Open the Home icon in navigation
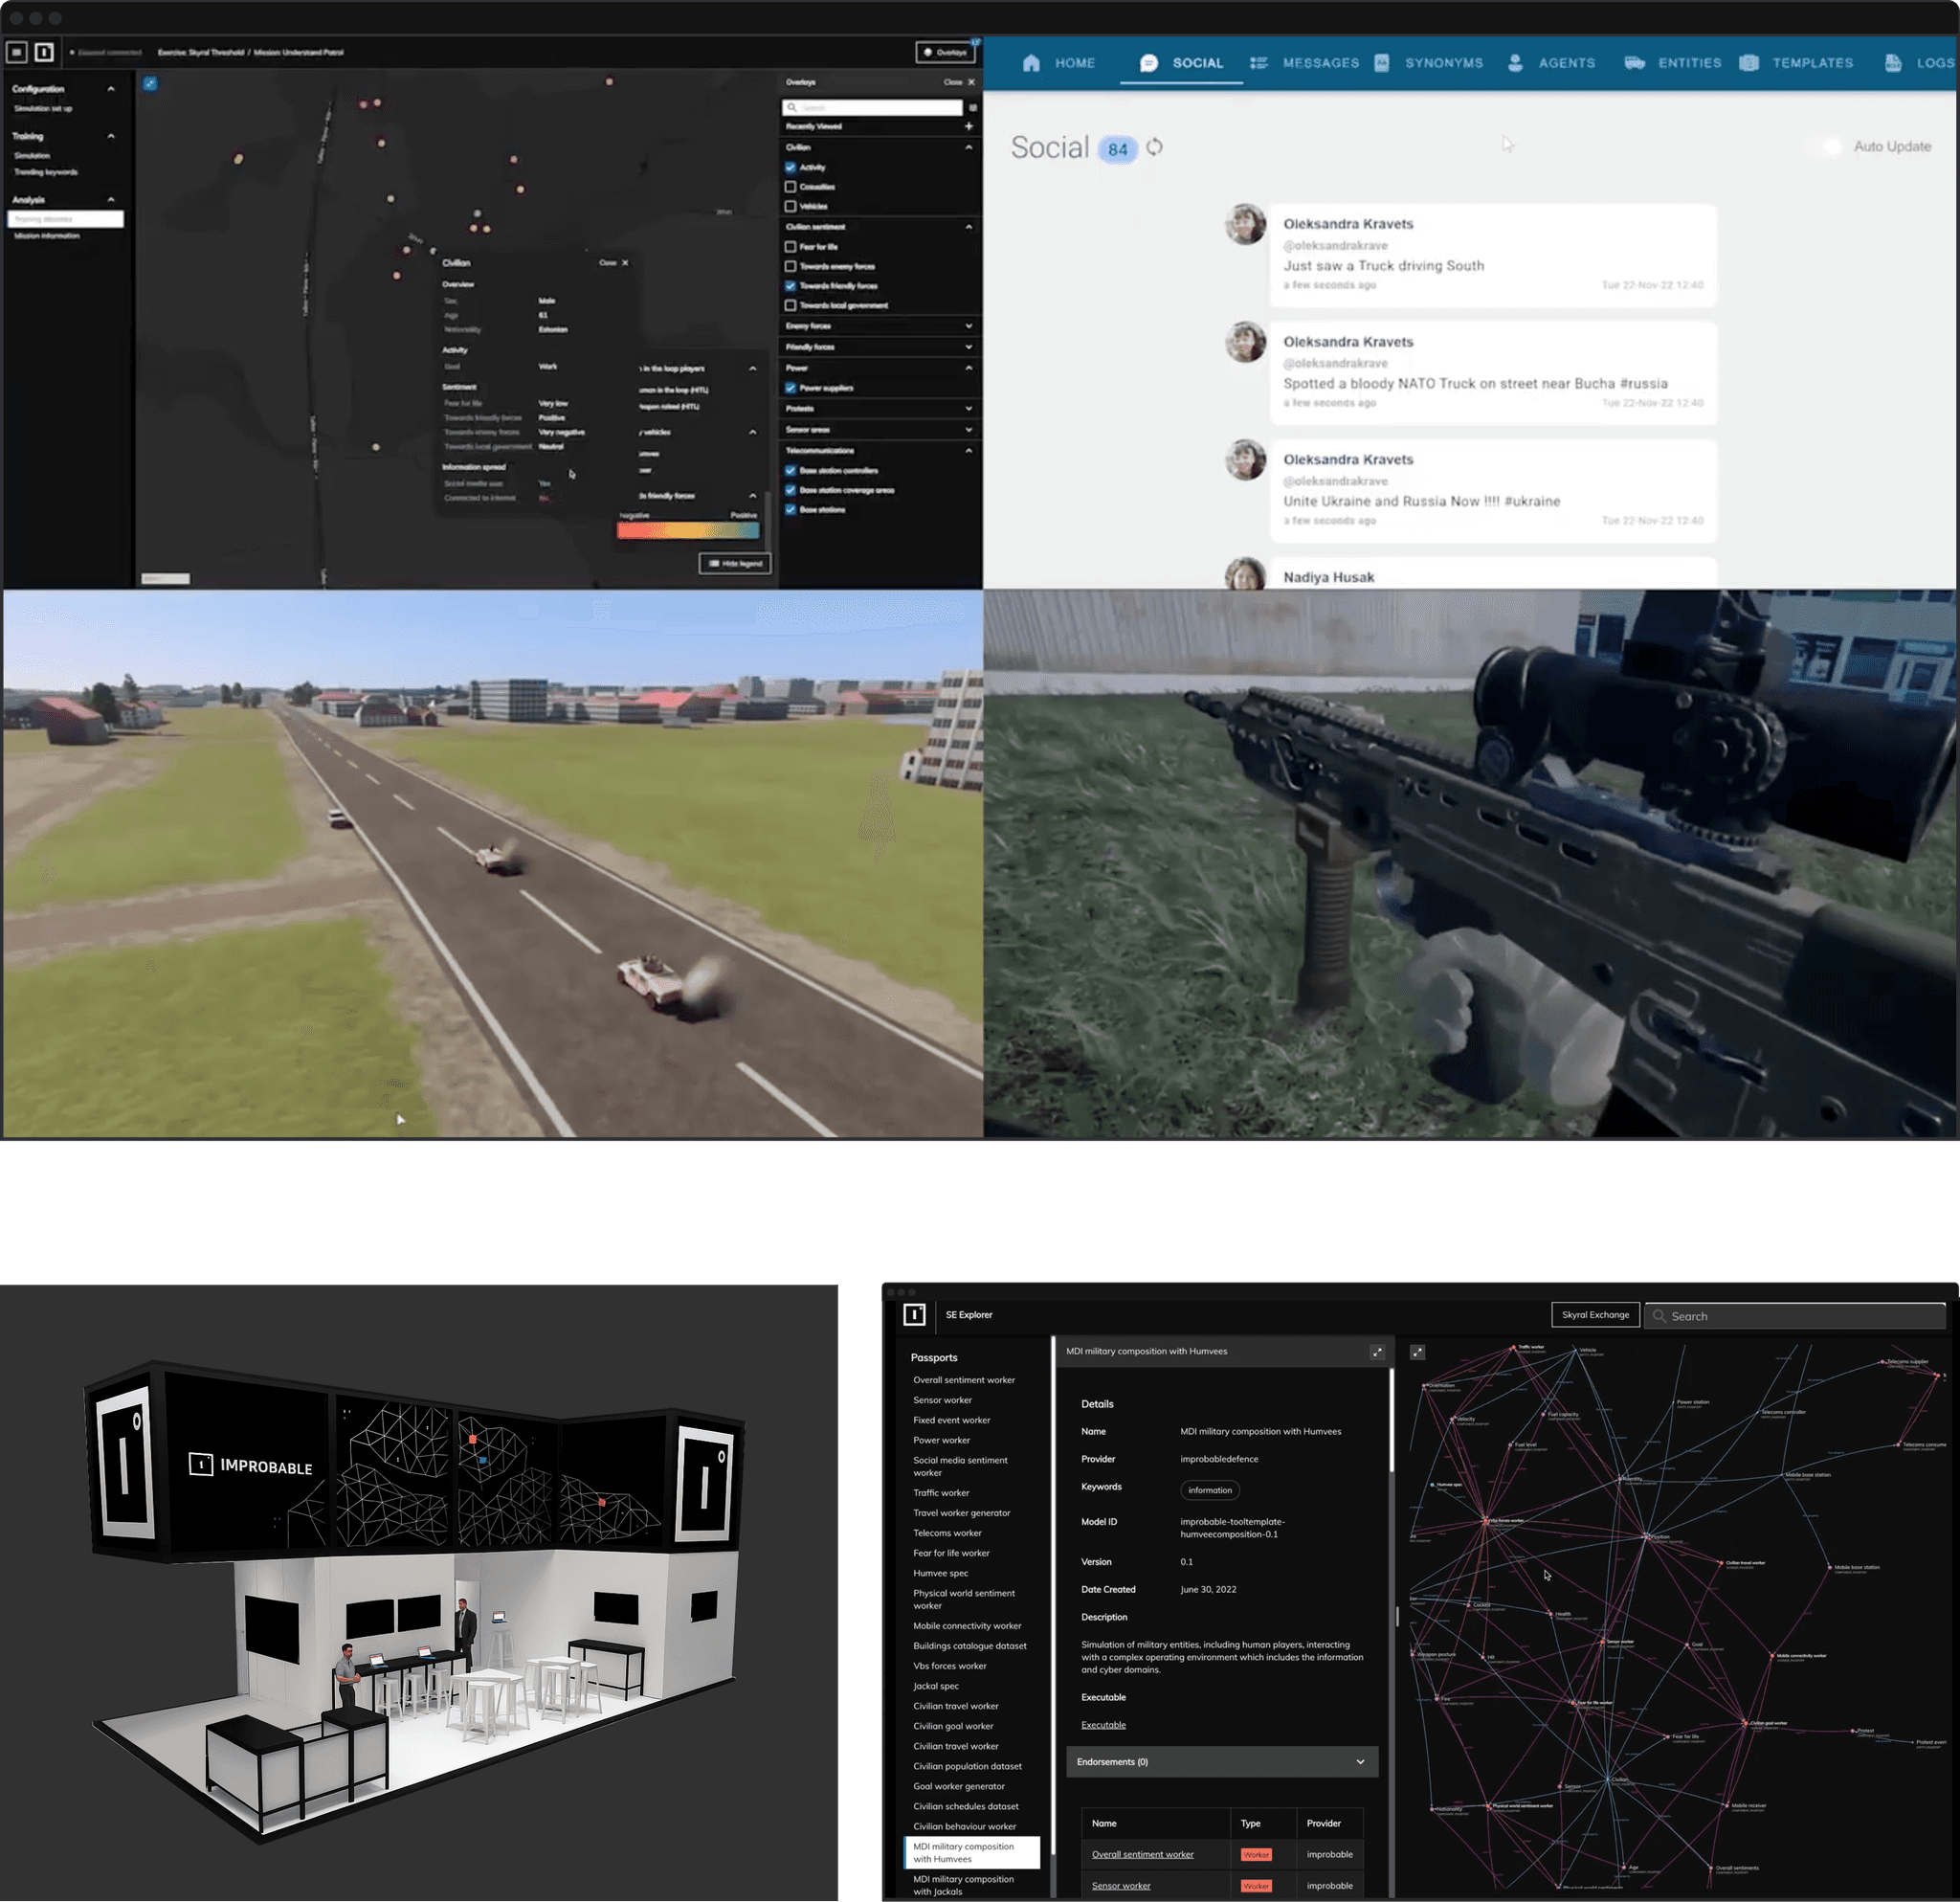This screenshot has width=1960, height=1902. coord(1031,63)
